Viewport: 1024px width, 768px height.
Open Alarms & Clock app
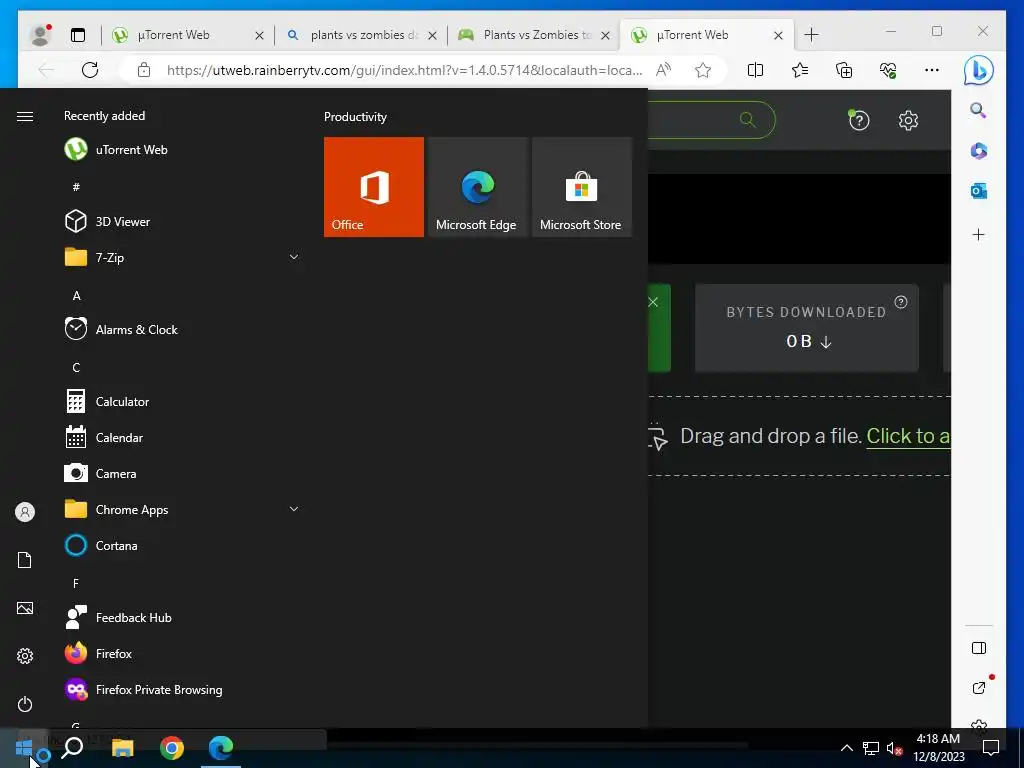click(x=182, y=329)
